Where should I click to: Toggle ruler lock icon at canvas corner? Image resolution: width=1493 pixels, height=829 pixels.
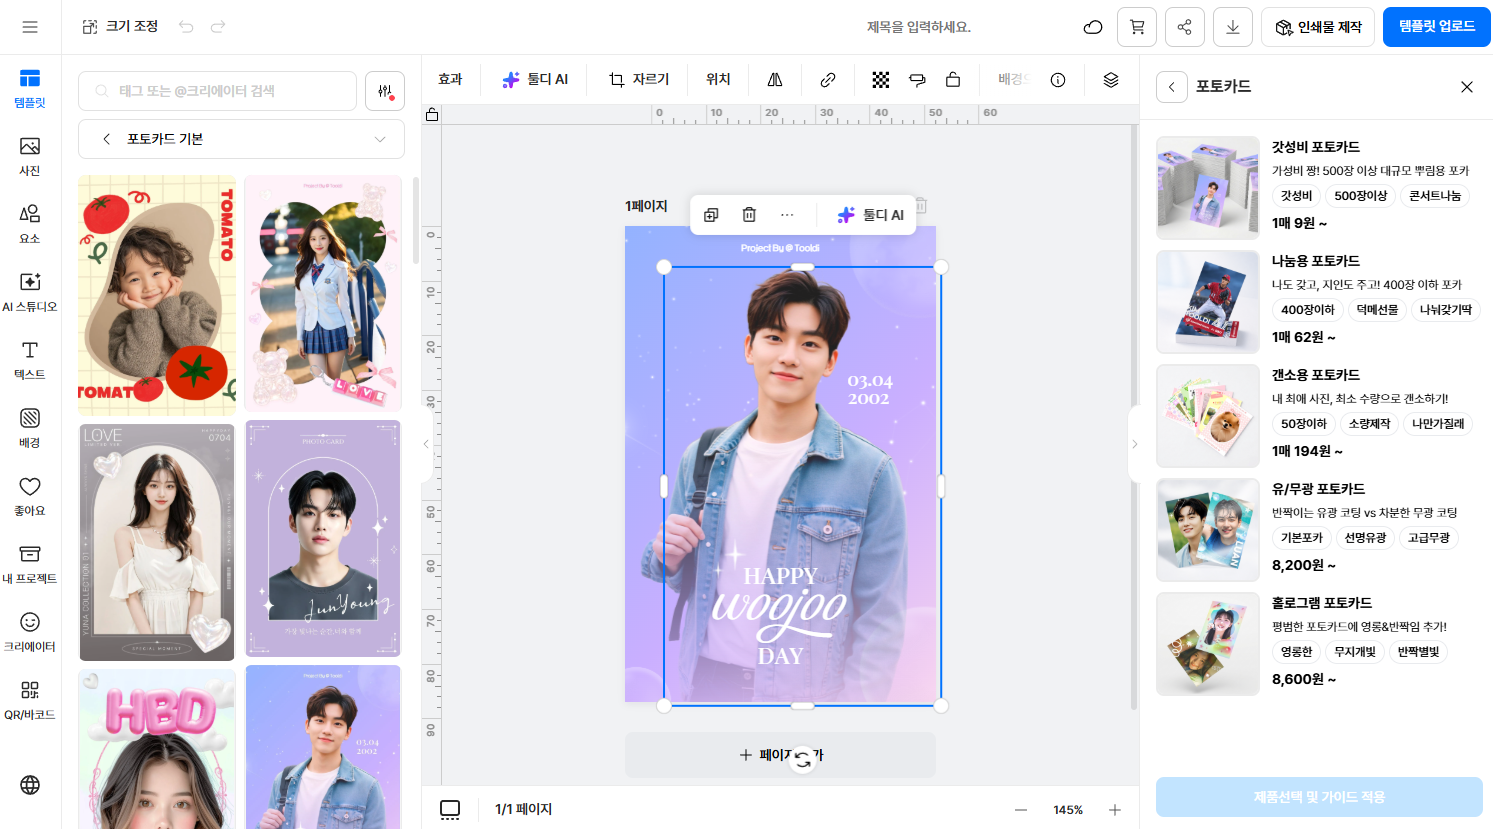click(x=432, y=114)
